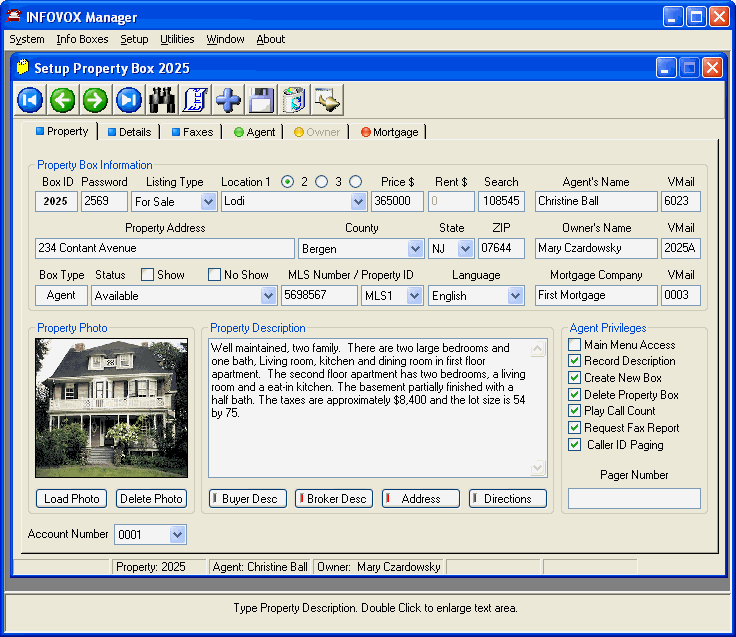736x637 pixels.
Task: Go to first record icon
Action: [x=30, y=100]
